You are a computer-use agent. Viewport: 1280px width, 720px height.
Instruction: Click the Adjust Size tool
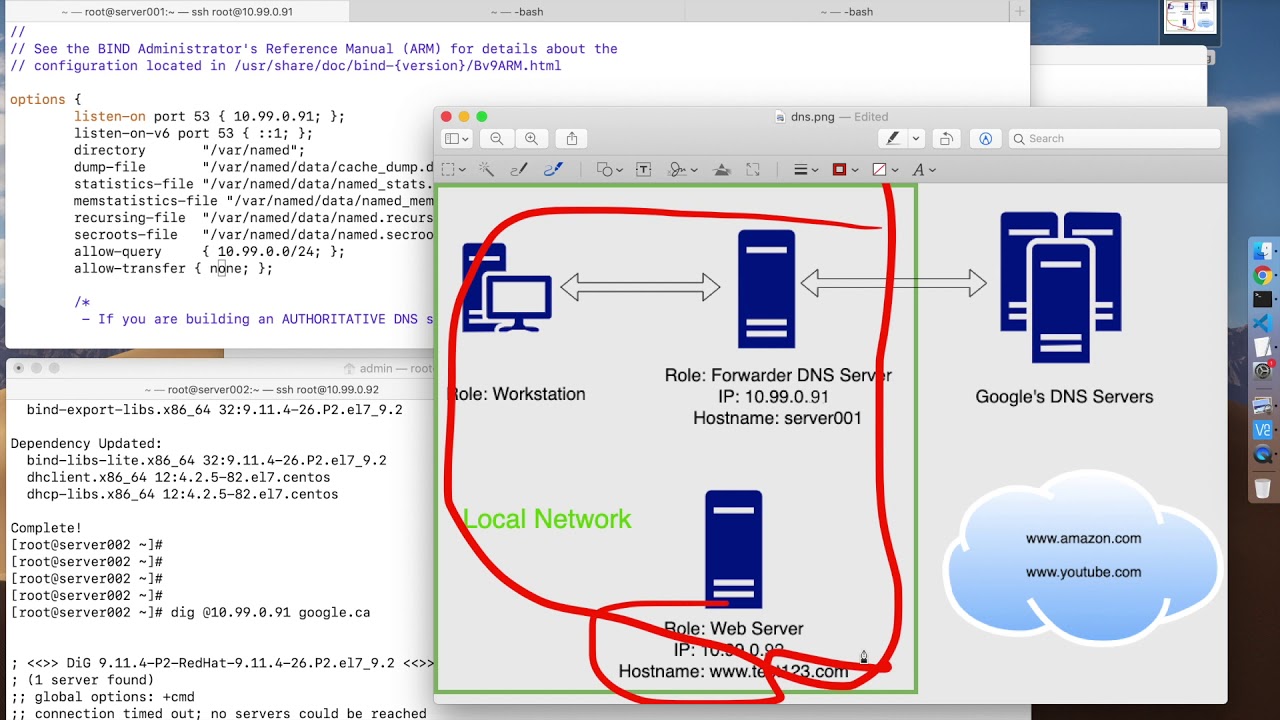[753, 170]
